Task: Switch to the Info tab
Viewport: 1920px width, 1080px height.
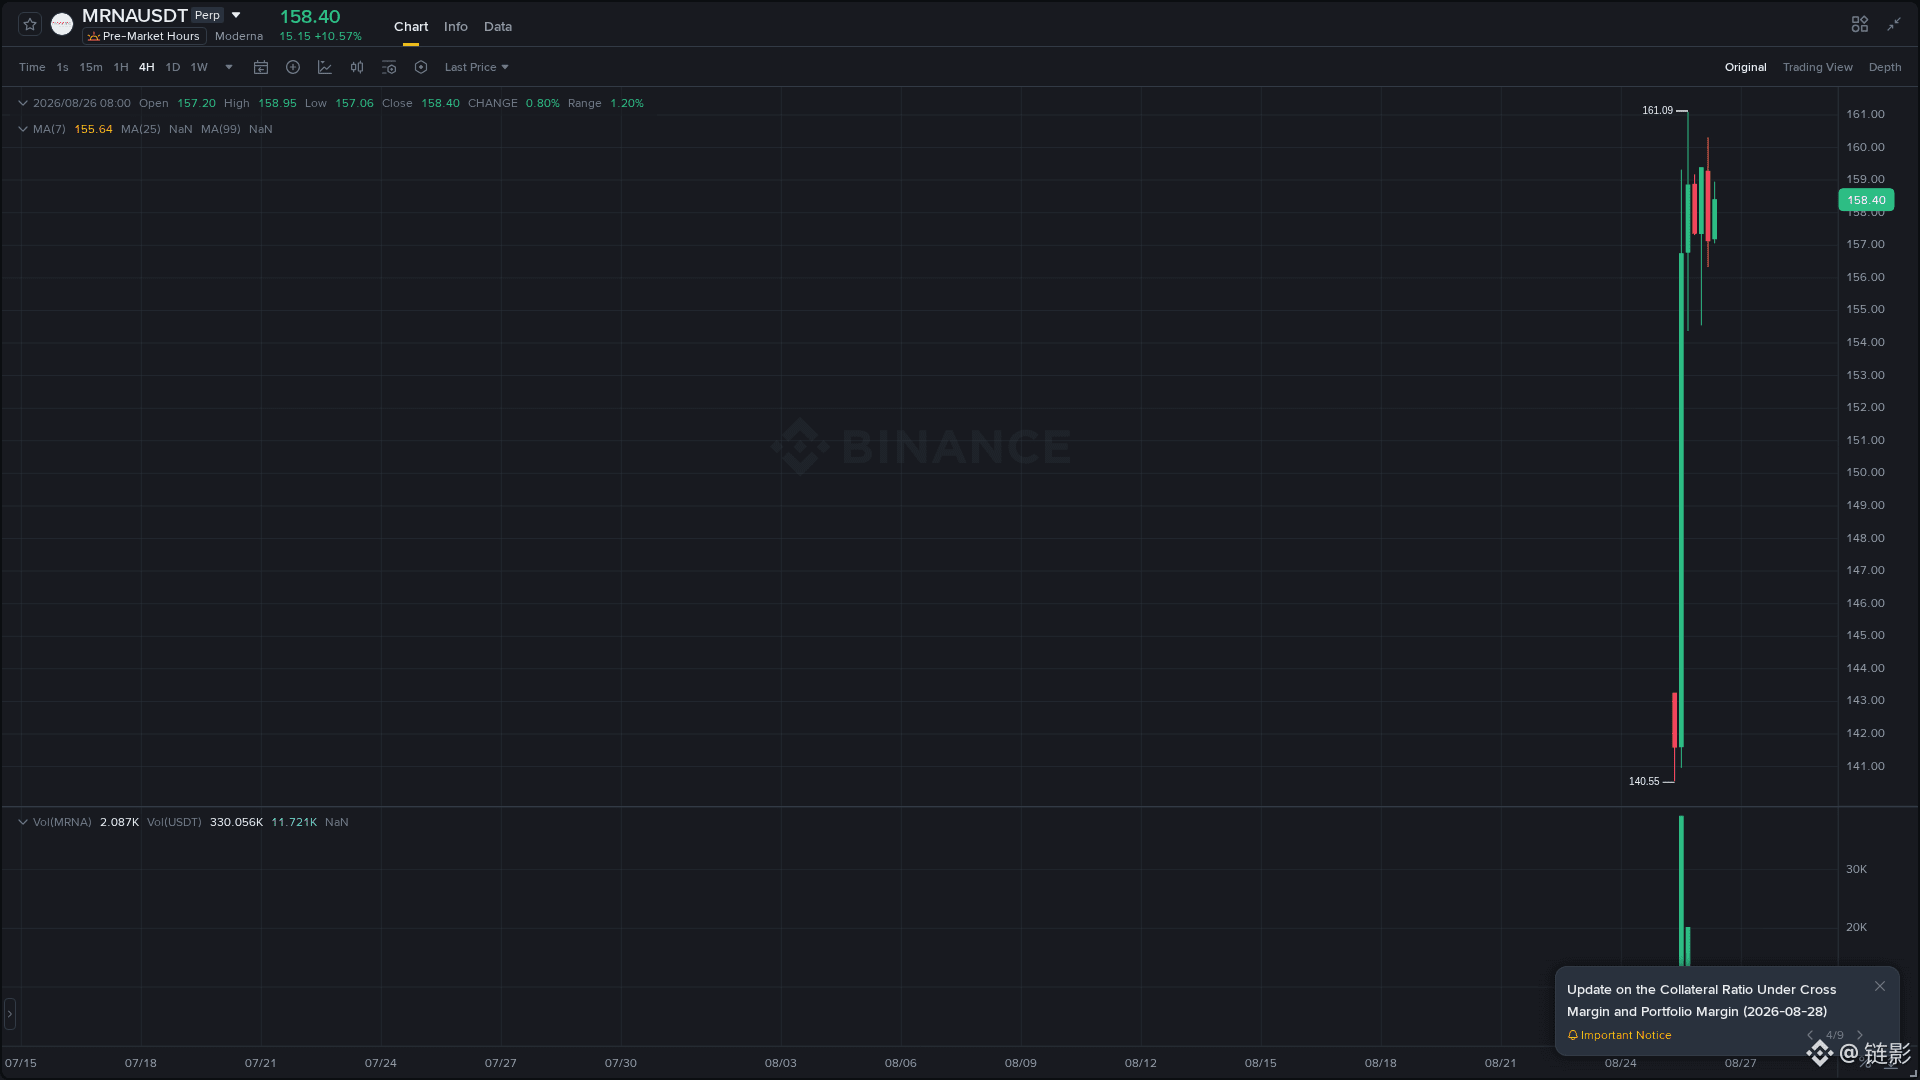Action: point(456,27)
